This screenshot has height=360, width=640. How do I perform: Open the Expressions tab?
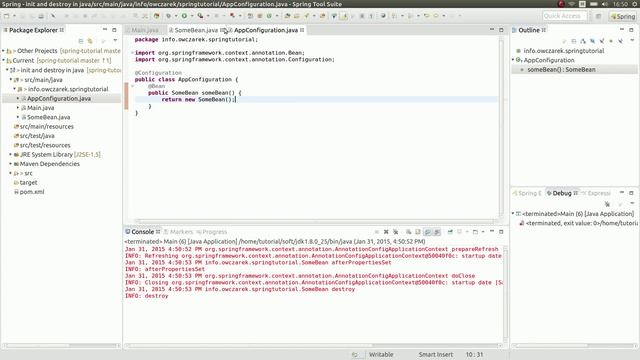coord(596,193)
